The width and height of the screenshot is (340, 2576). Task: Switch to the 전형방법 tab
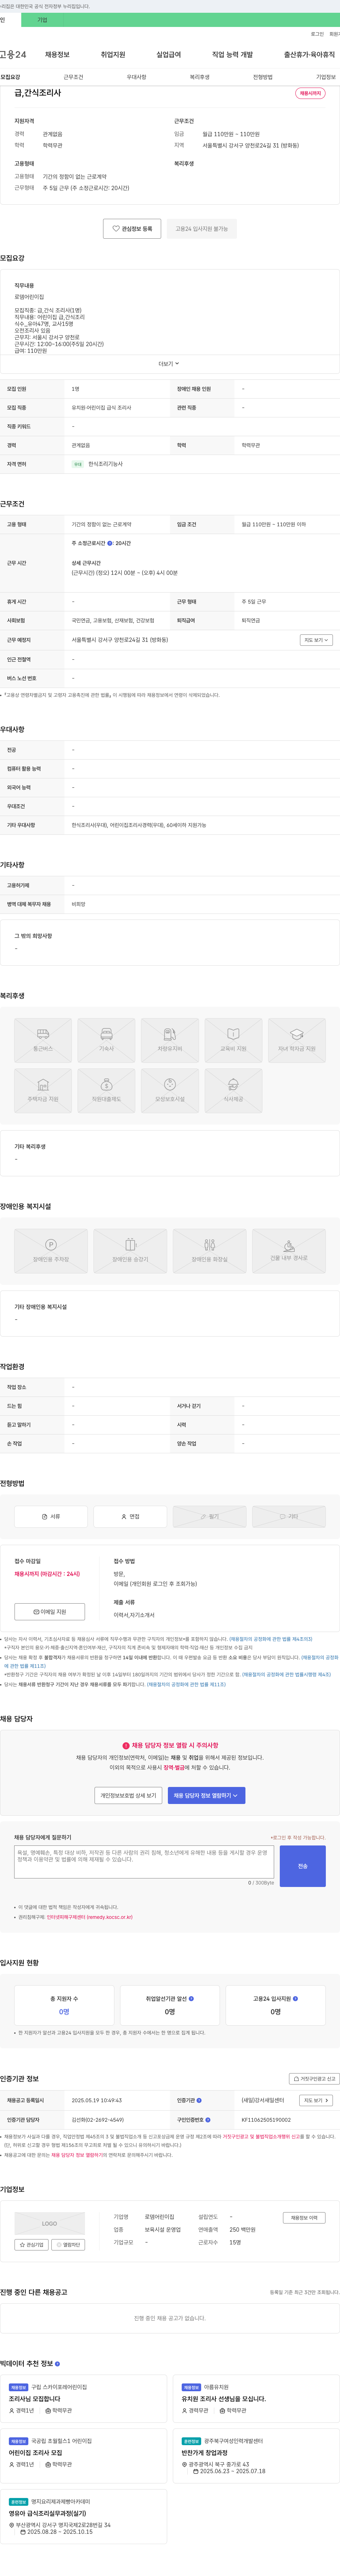tap(263, 77)
